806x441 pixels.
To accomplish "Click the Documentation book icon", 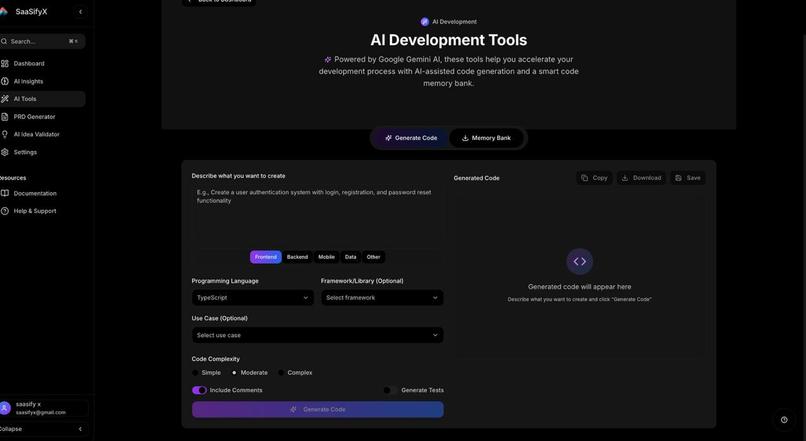I will (x=5, y=193).
